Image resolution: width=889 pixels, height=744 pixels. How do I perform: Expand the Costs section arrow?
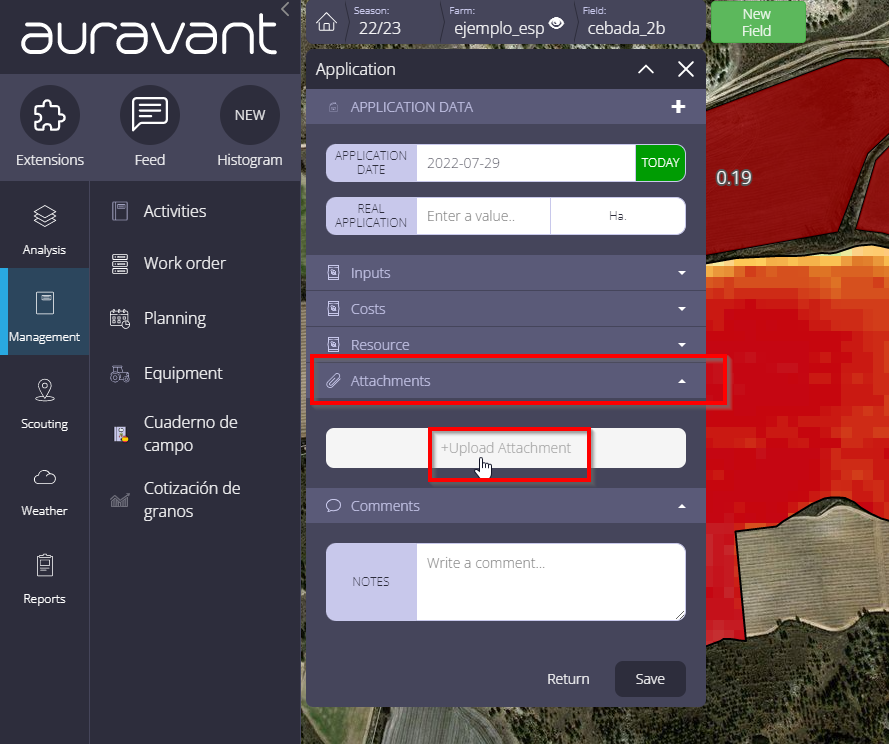pos(682,309)
